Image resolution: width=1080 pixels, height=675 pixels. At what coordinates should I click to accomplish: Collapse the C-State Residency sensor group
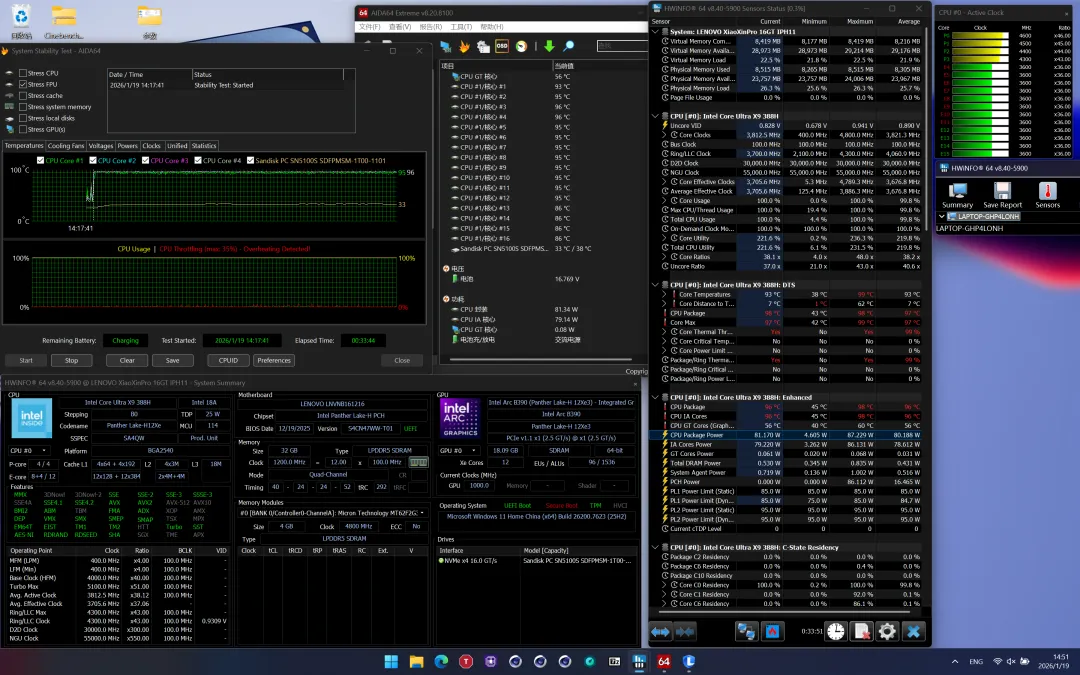(655, 548)
